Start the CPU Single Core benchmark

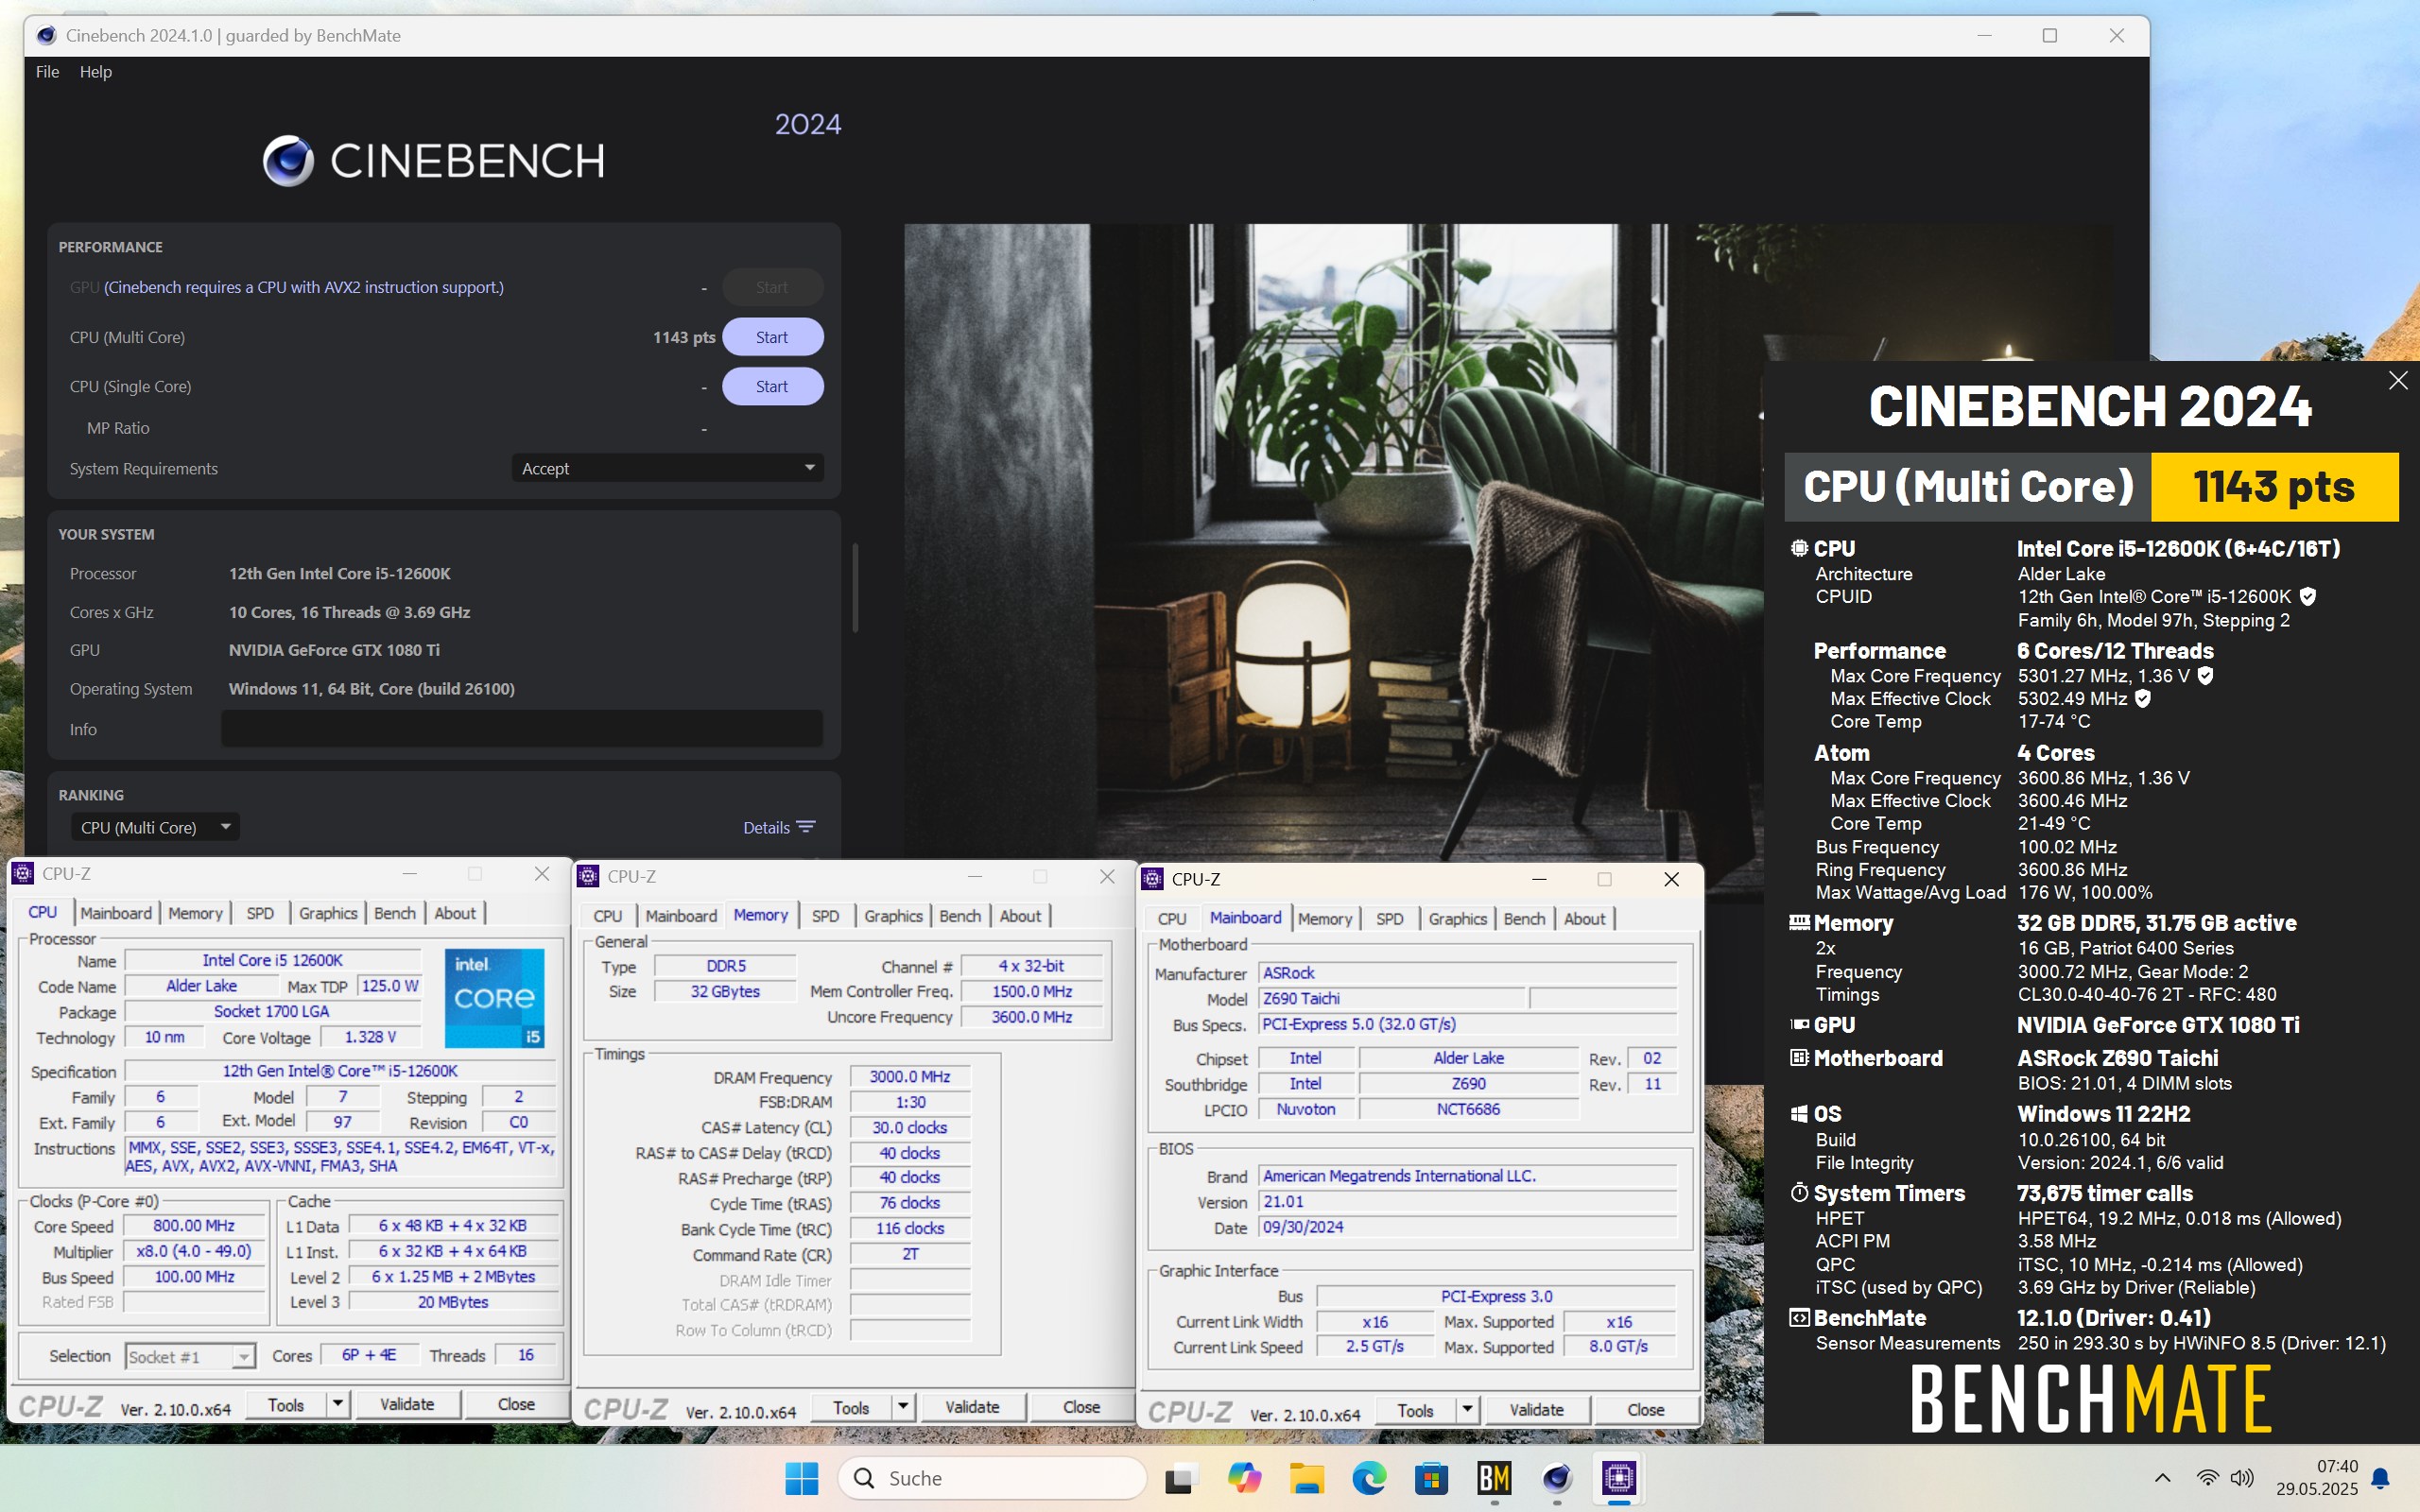(x=772, y=386)
